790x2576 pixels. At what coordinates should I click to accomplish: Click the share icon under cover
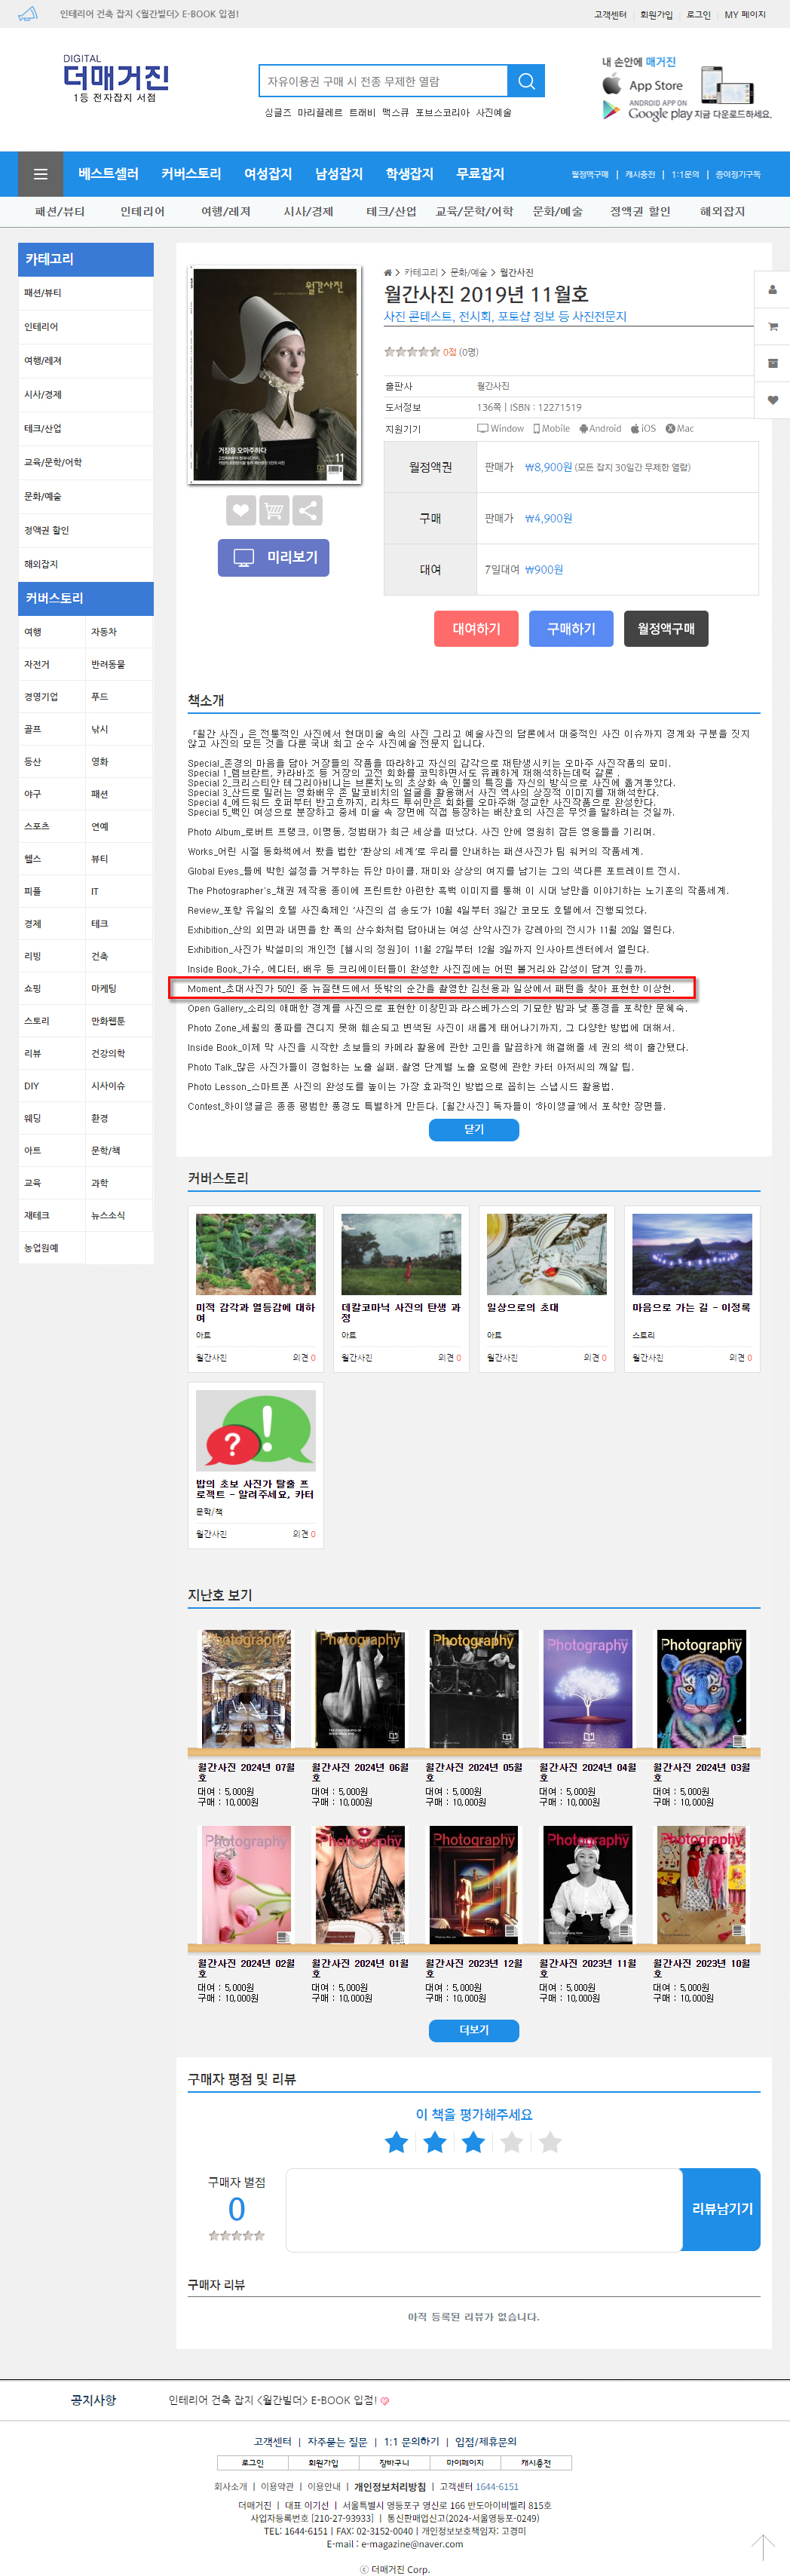point(308,511)
